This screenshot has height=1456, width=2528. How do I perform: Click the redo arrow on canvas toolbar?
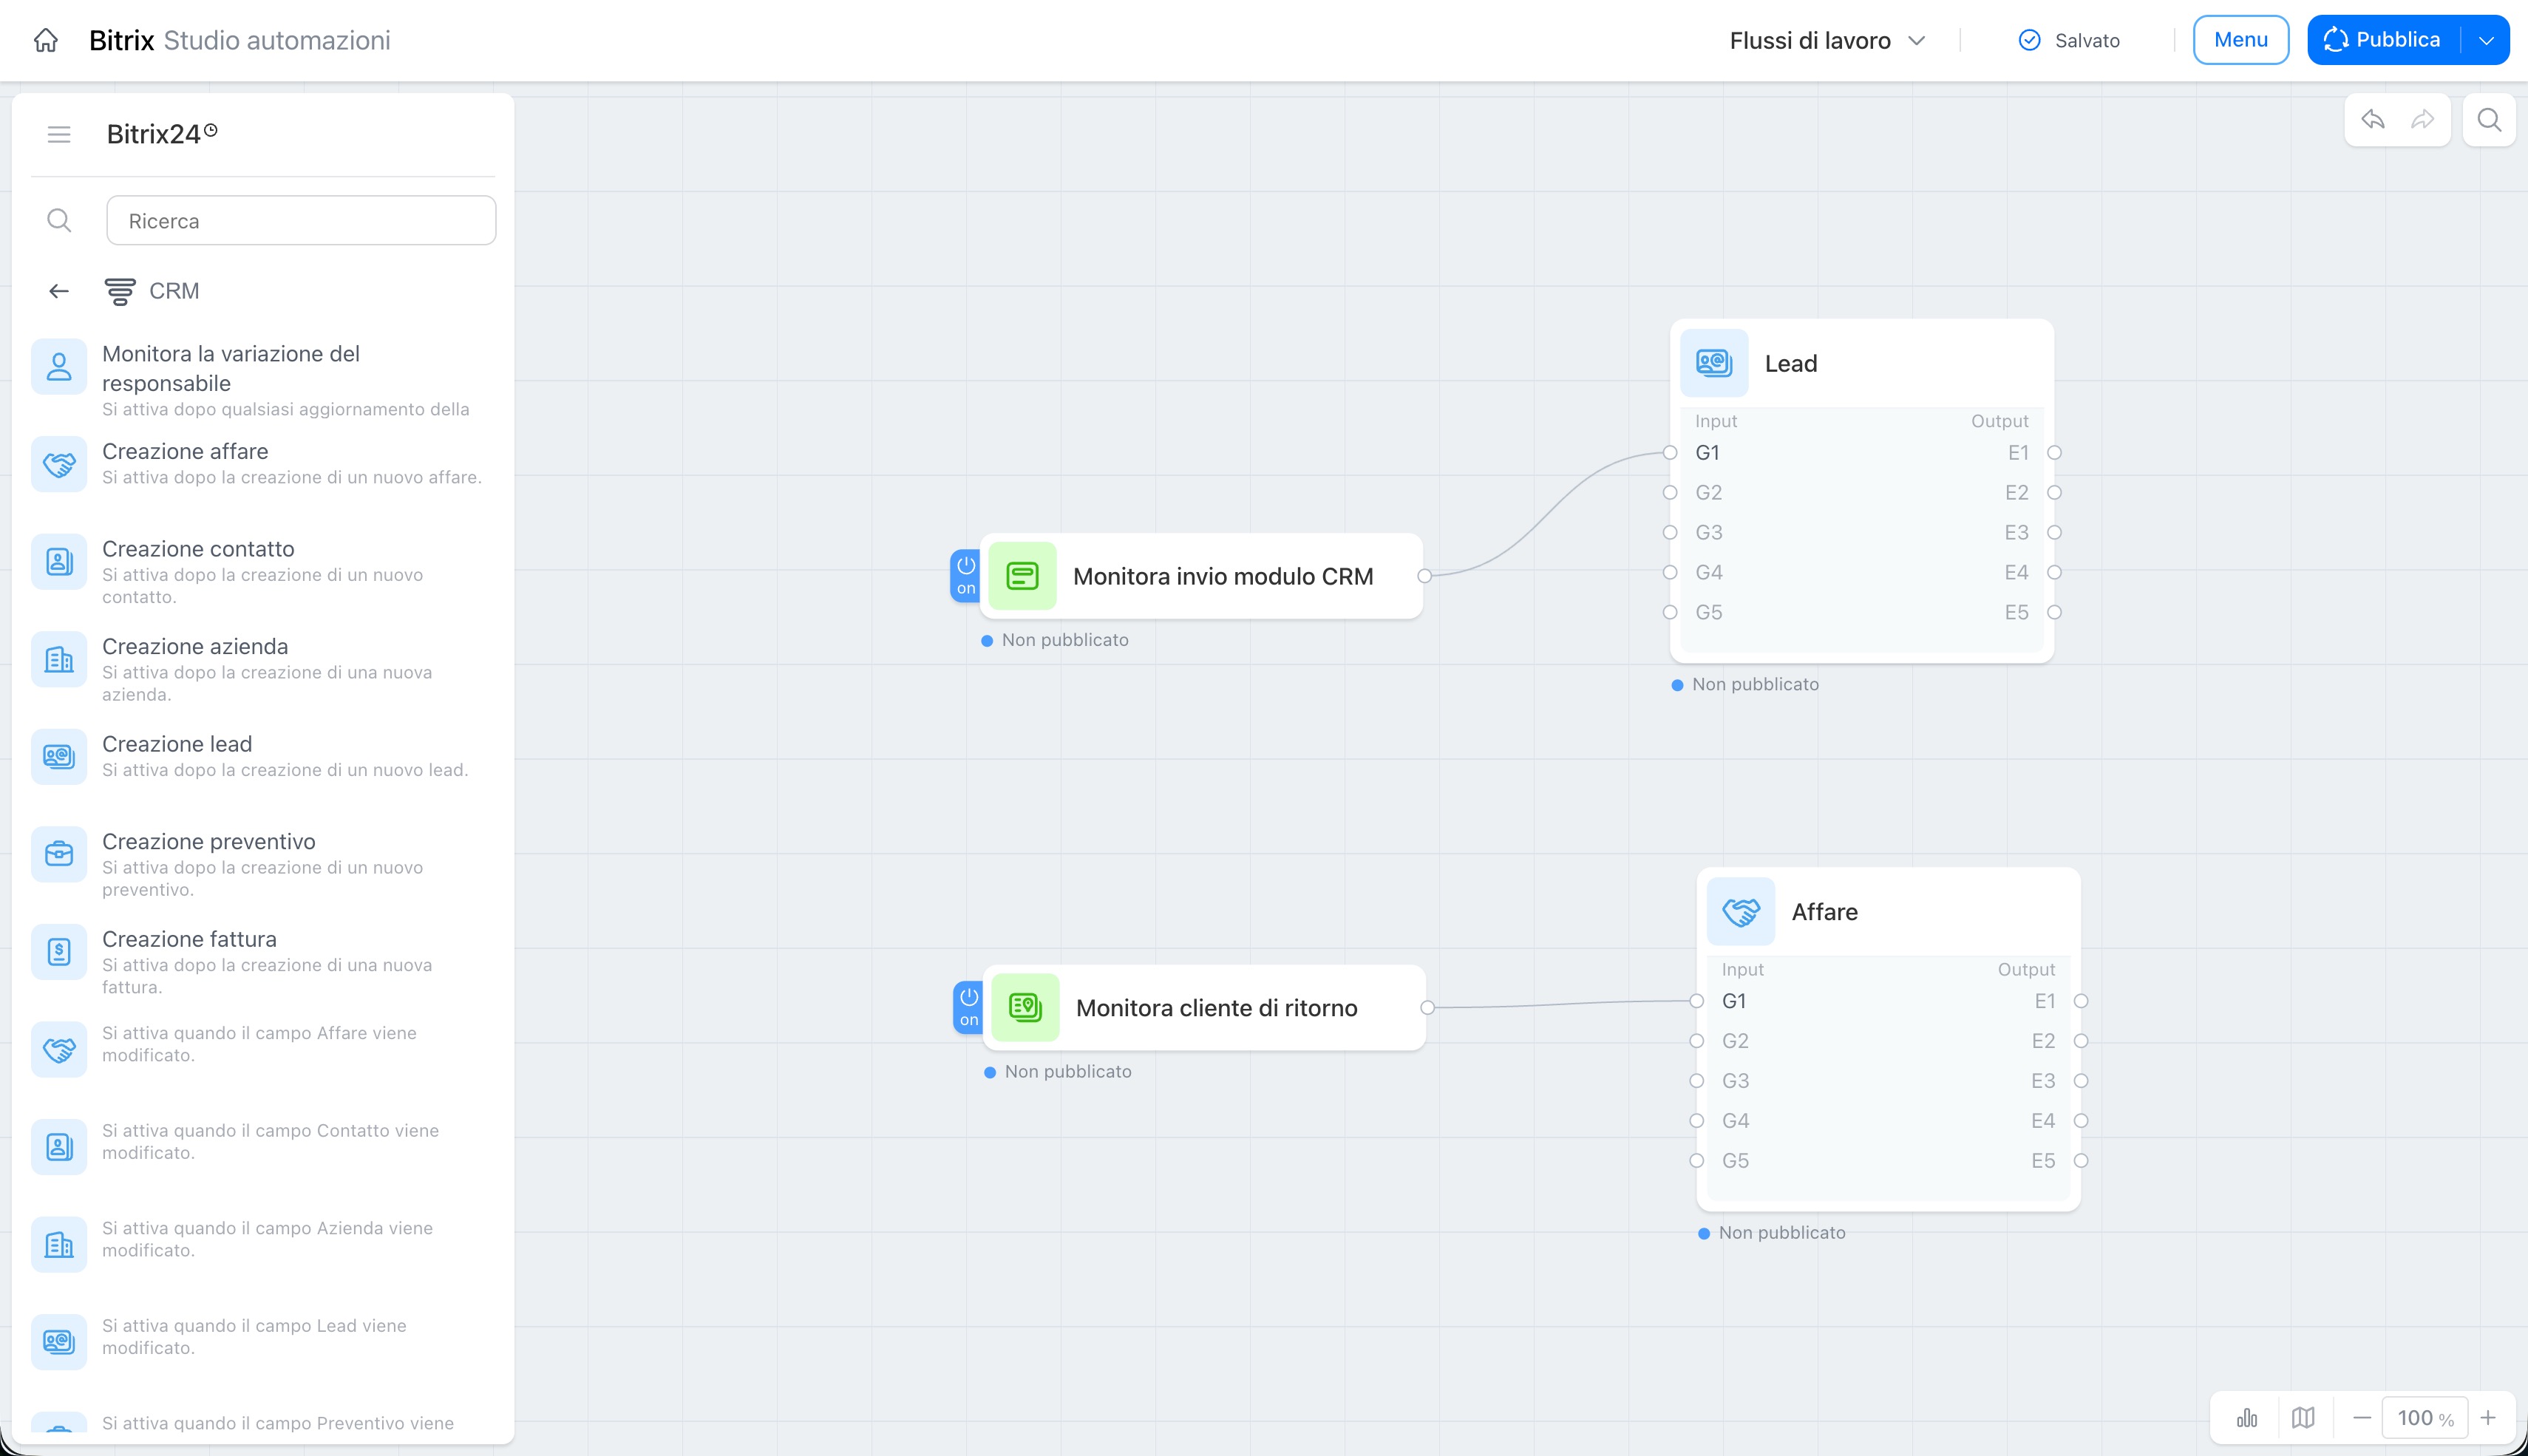[2422, 120]
